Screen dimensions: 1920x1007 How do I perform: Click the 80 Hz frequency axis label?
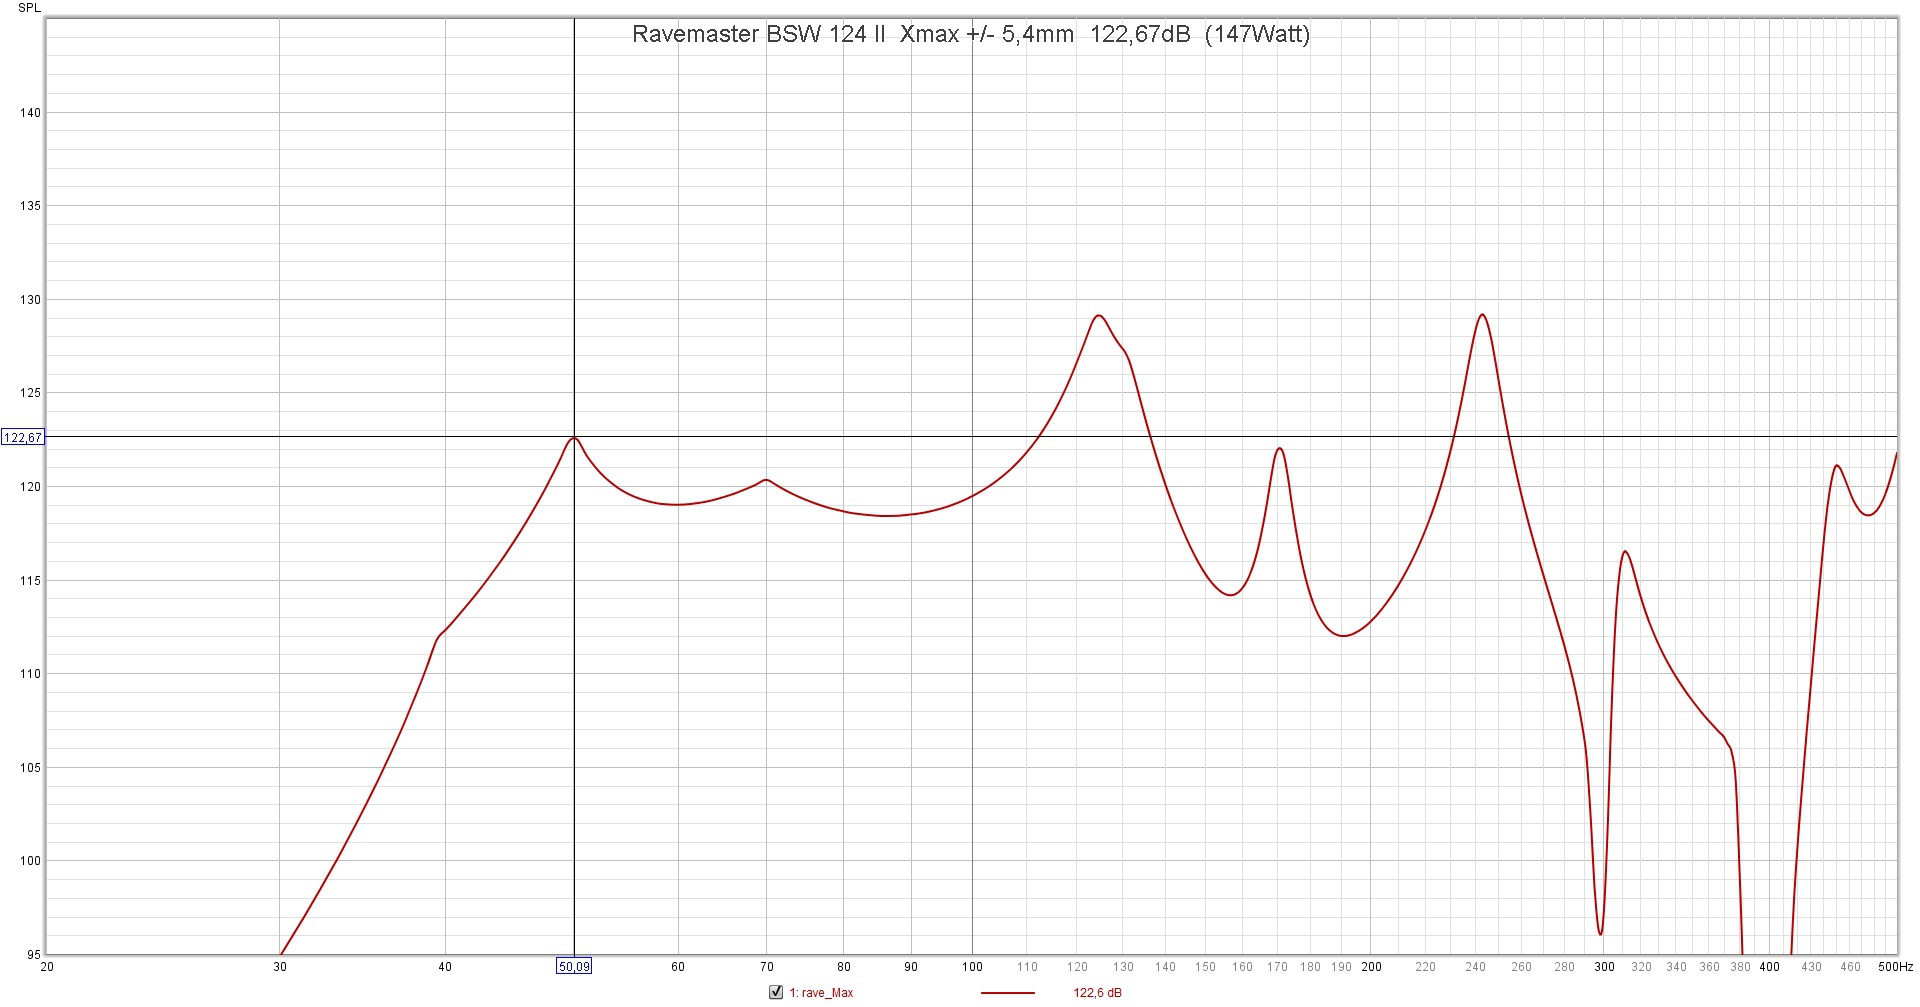(844, 967)
